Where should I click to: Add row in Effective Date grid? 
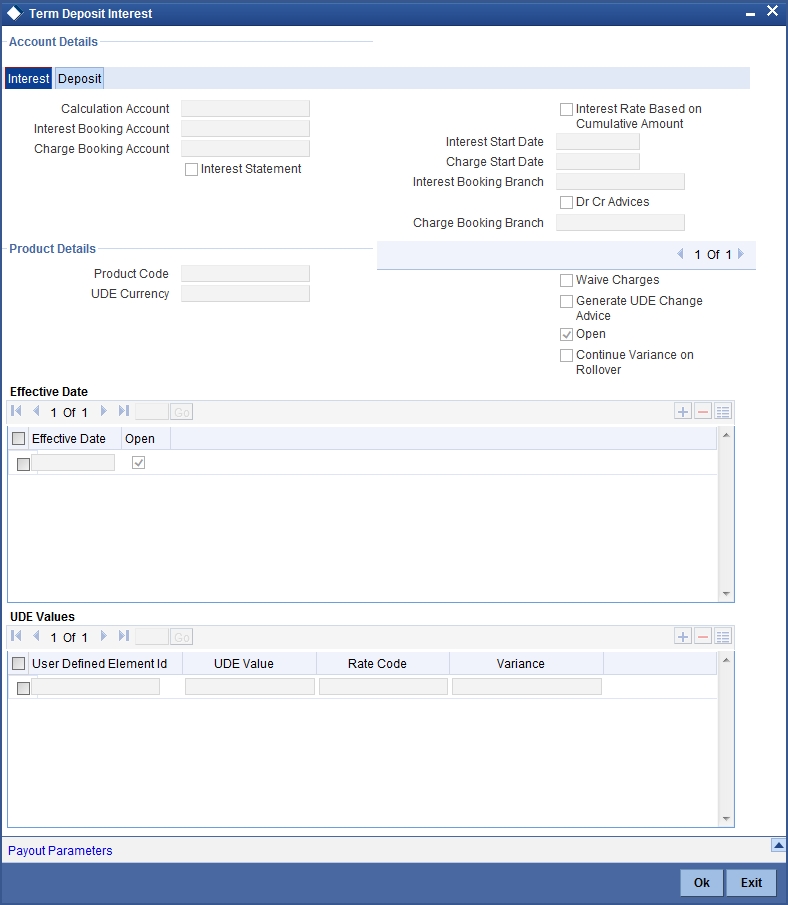click(683, 412)
